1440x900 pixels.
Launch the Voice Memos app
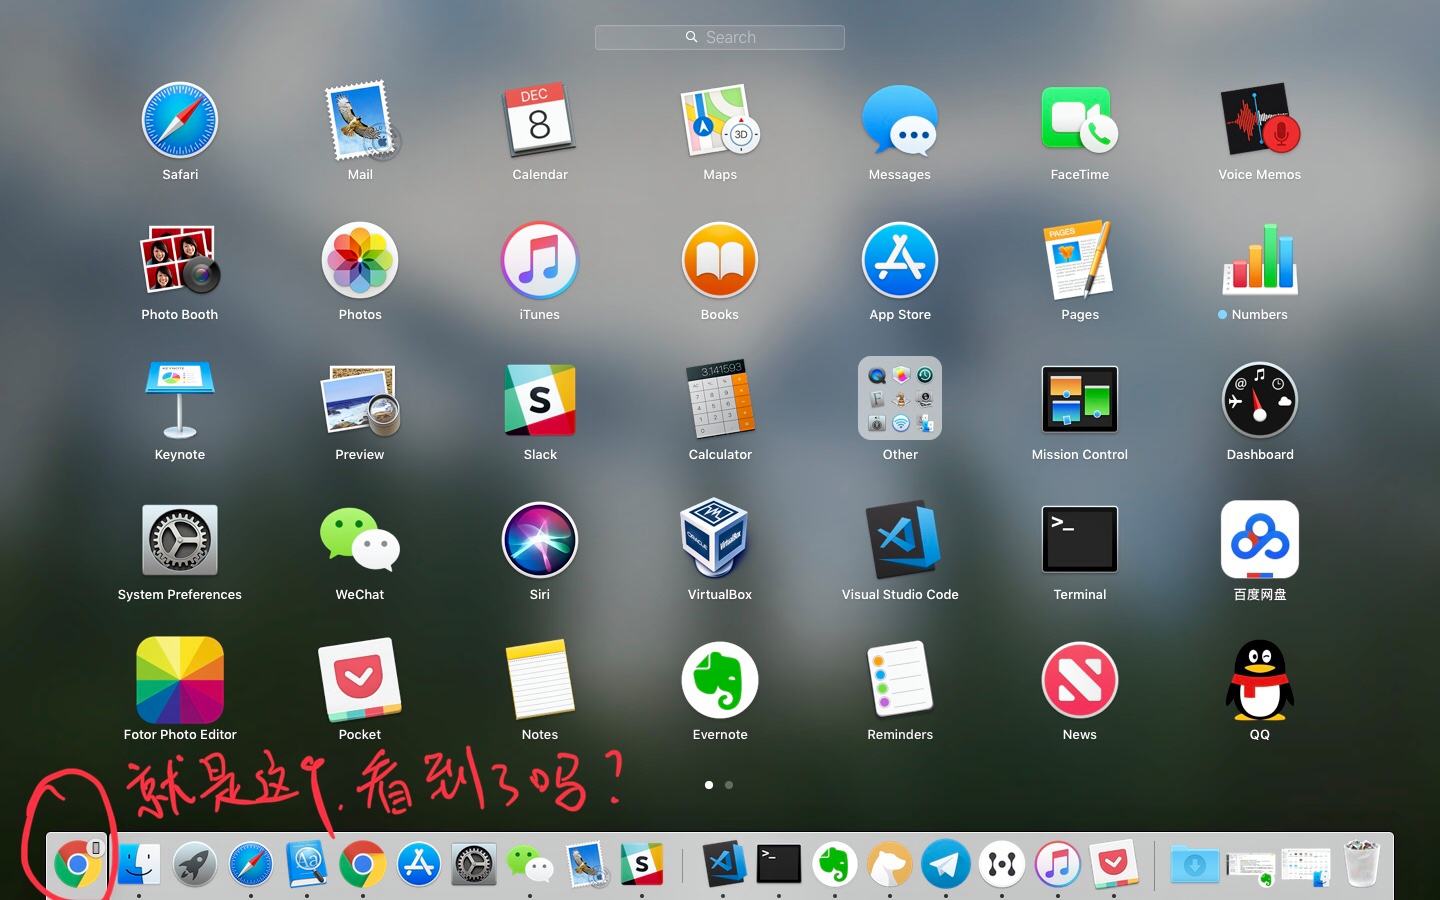1259,121
